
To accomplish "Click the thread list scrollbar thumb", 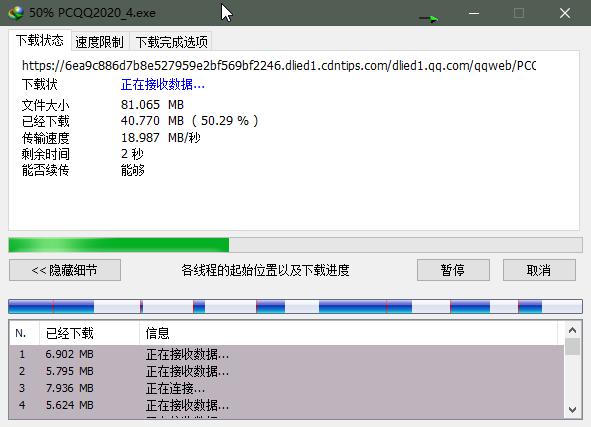I will [x=573, y=347].
